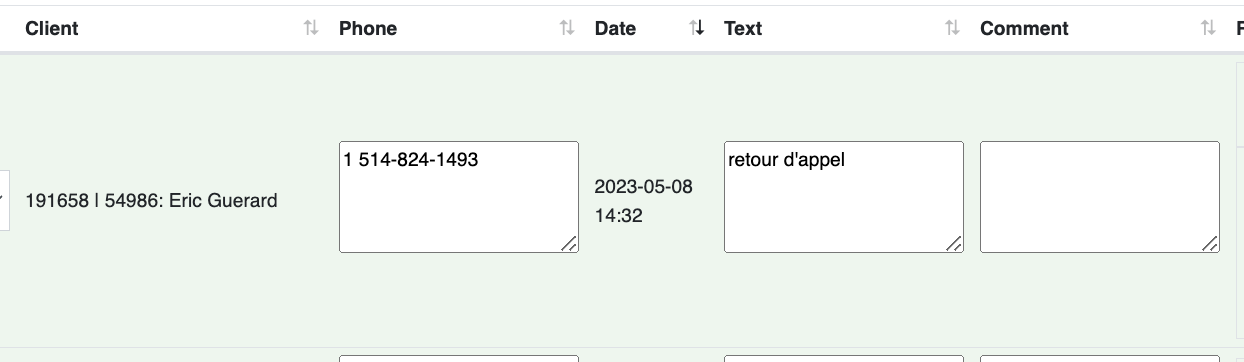Click the client cell 191658 | 54986: Eric Guerard
Image resolution: width=1244 pixels, height=362 pixels.
point(151,201)
